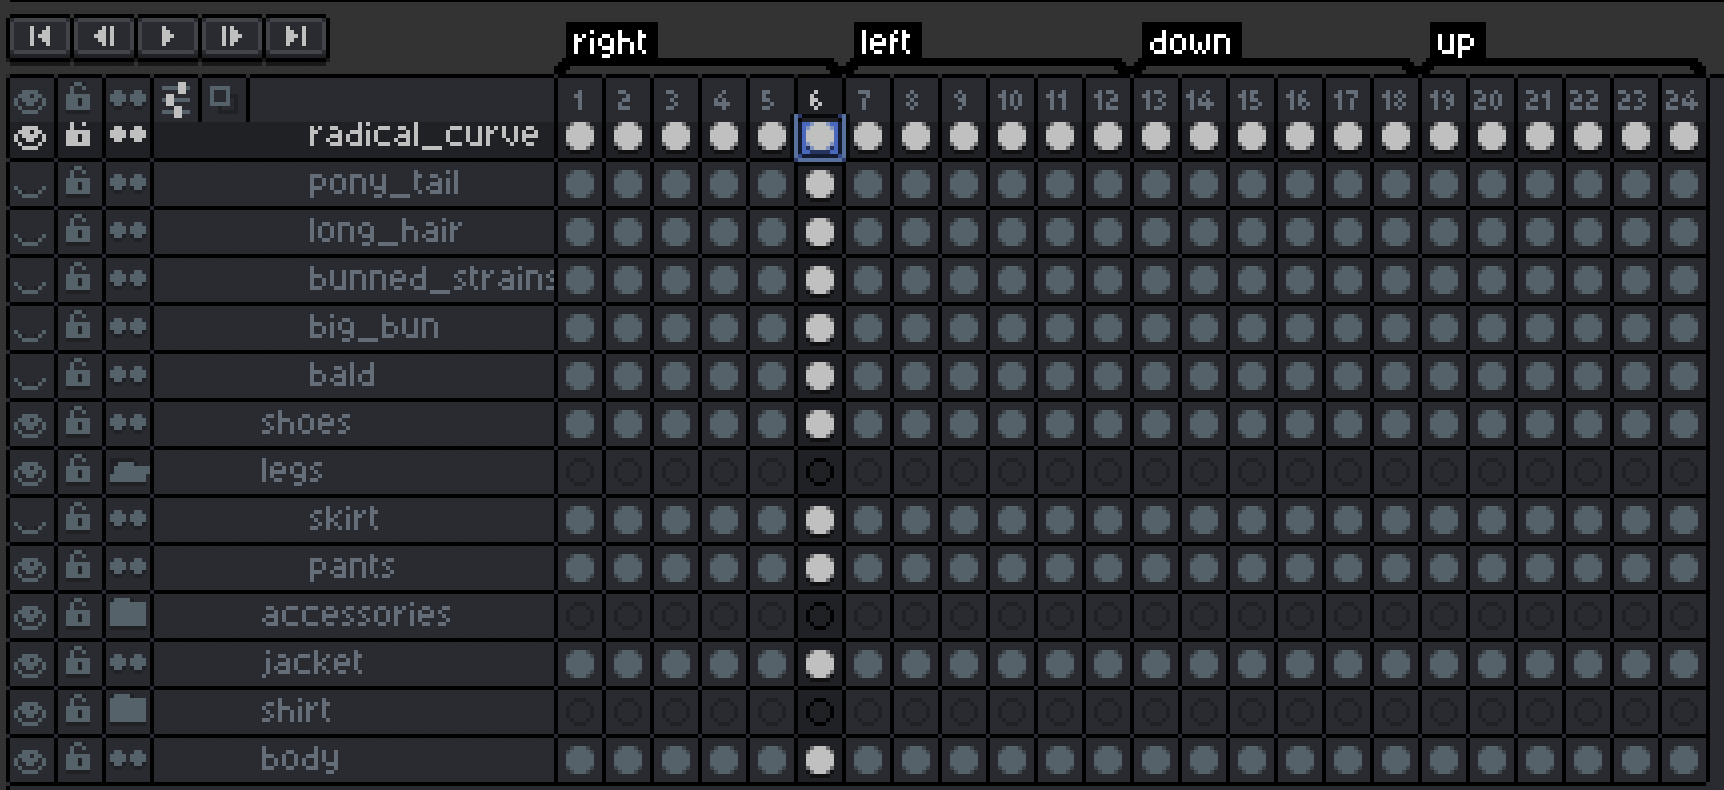Make the skirt layer visible
The height and width of the screenshot is (790, 1724).
click(30, 519)
